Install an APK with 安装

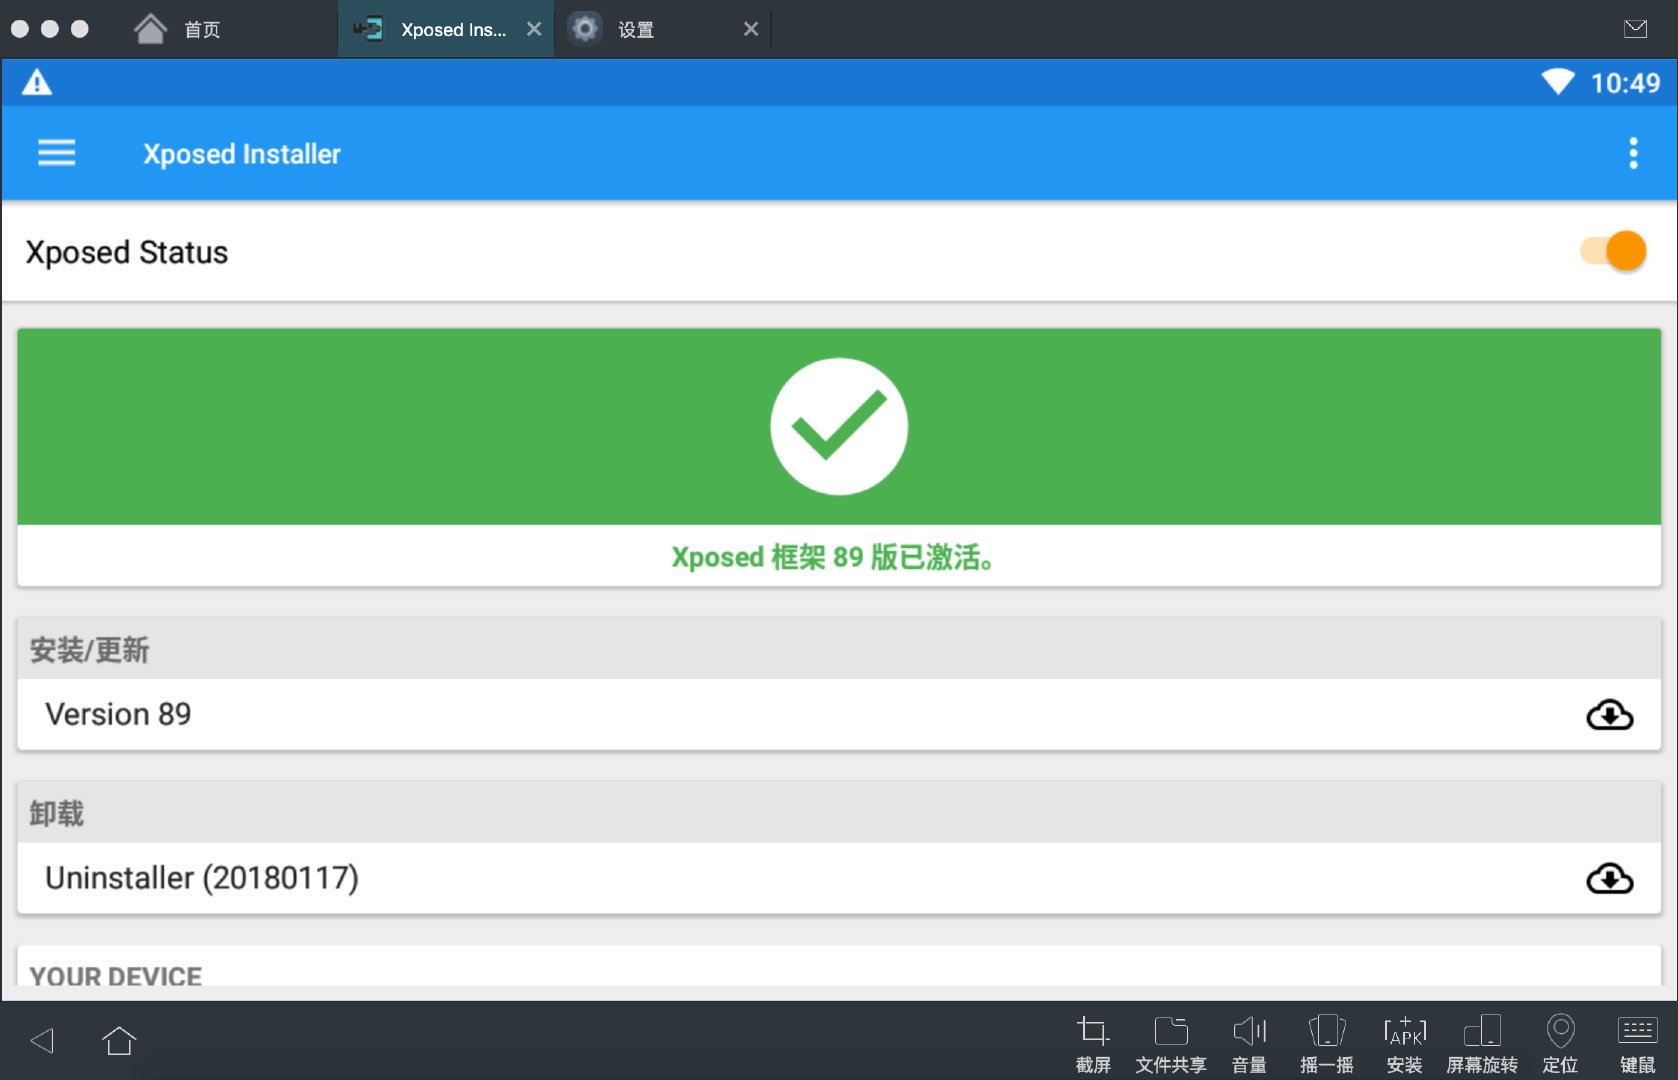(1405, 1043)
